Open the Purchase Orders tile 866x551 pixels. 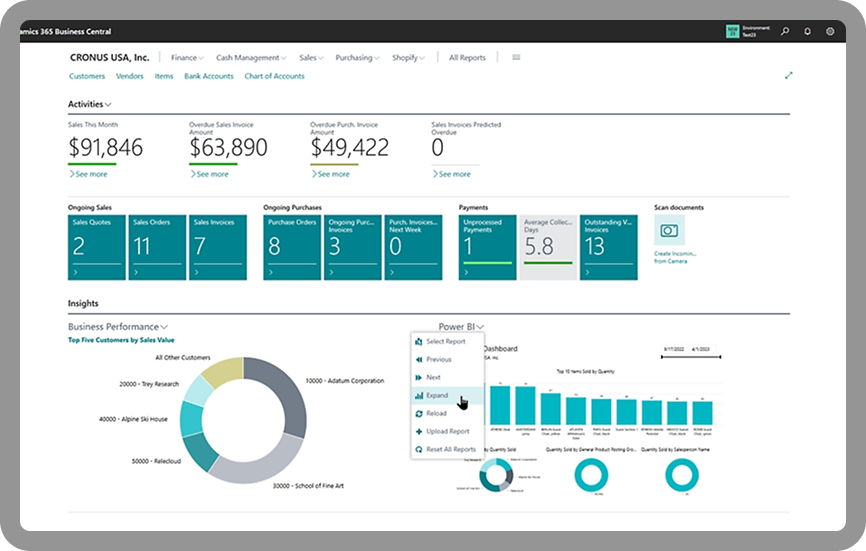tap(292, 247)
